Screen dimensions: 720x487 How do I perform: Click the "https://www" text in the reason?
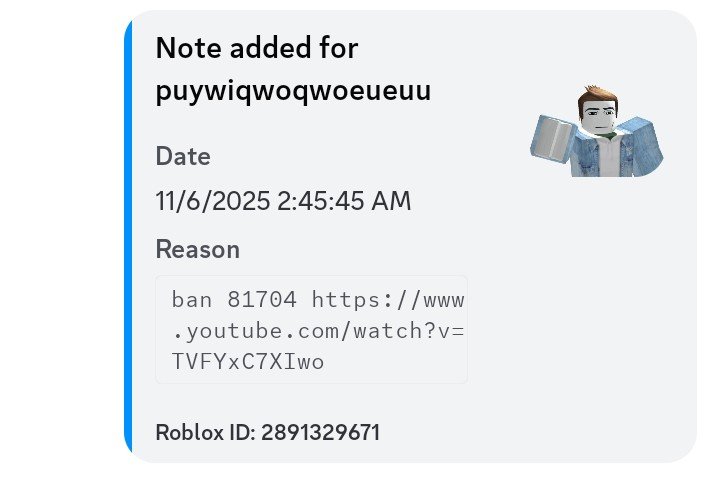[x=388, y=299]
